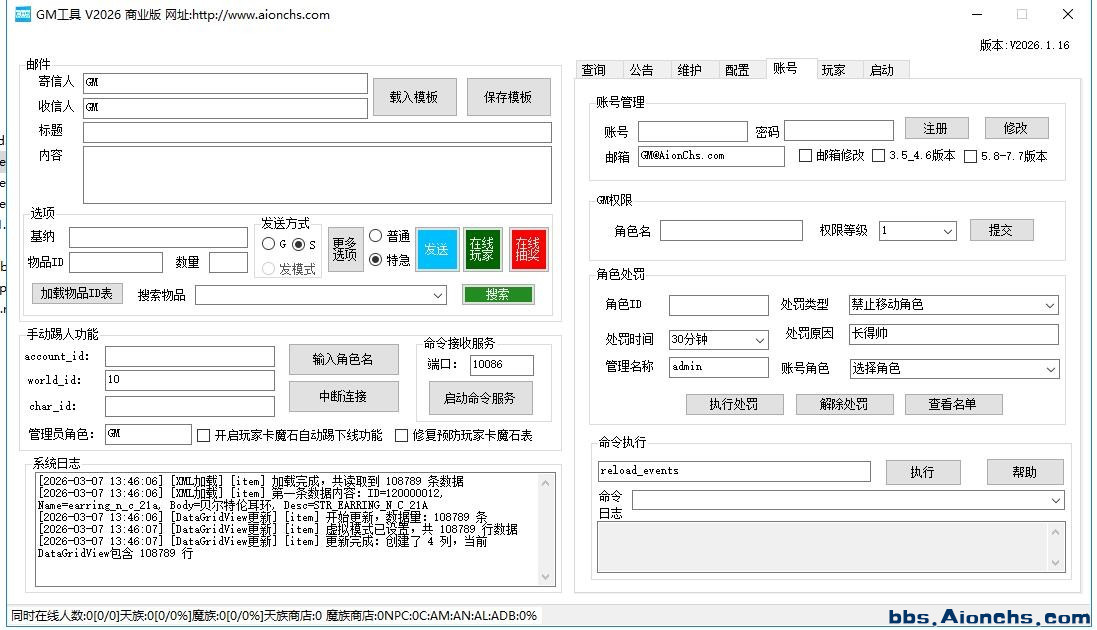Image resolution: width=1097 pixels, height=630 pixels.
Task: Check the 开启玩家卡魔石自动踢下线功能 option
Action: click(x=204, y=435)
